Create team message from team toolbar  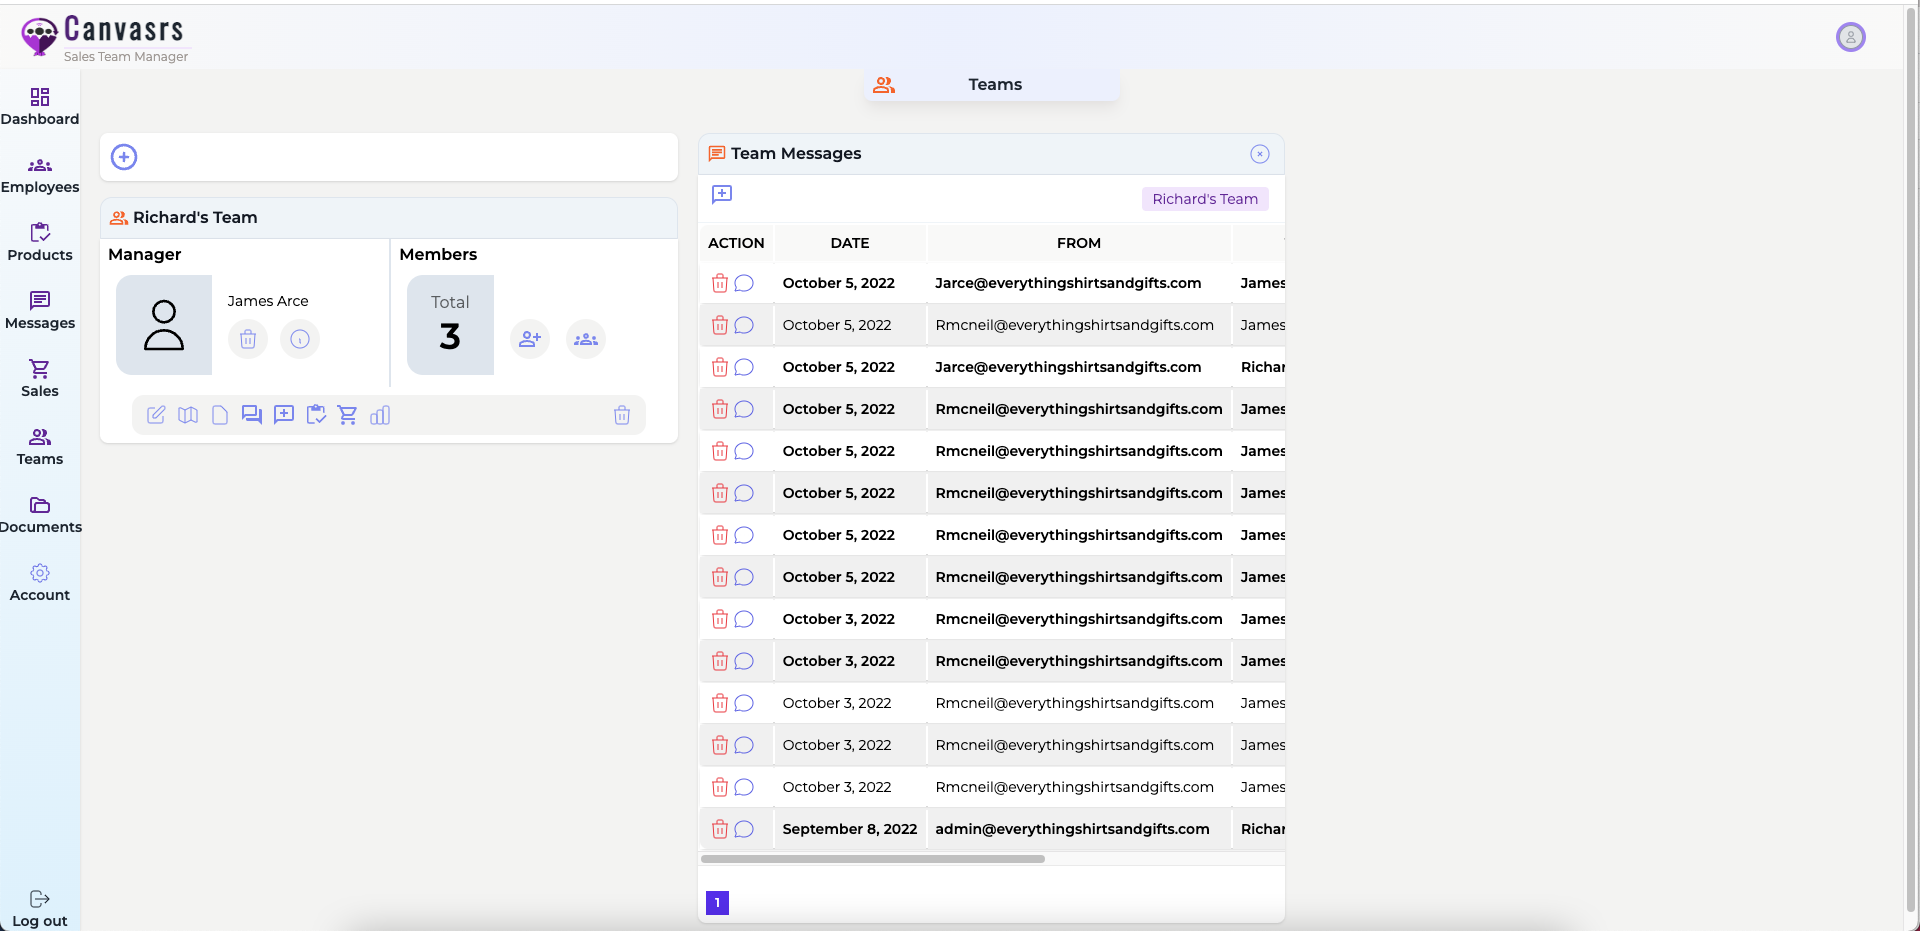coord(284,415)
